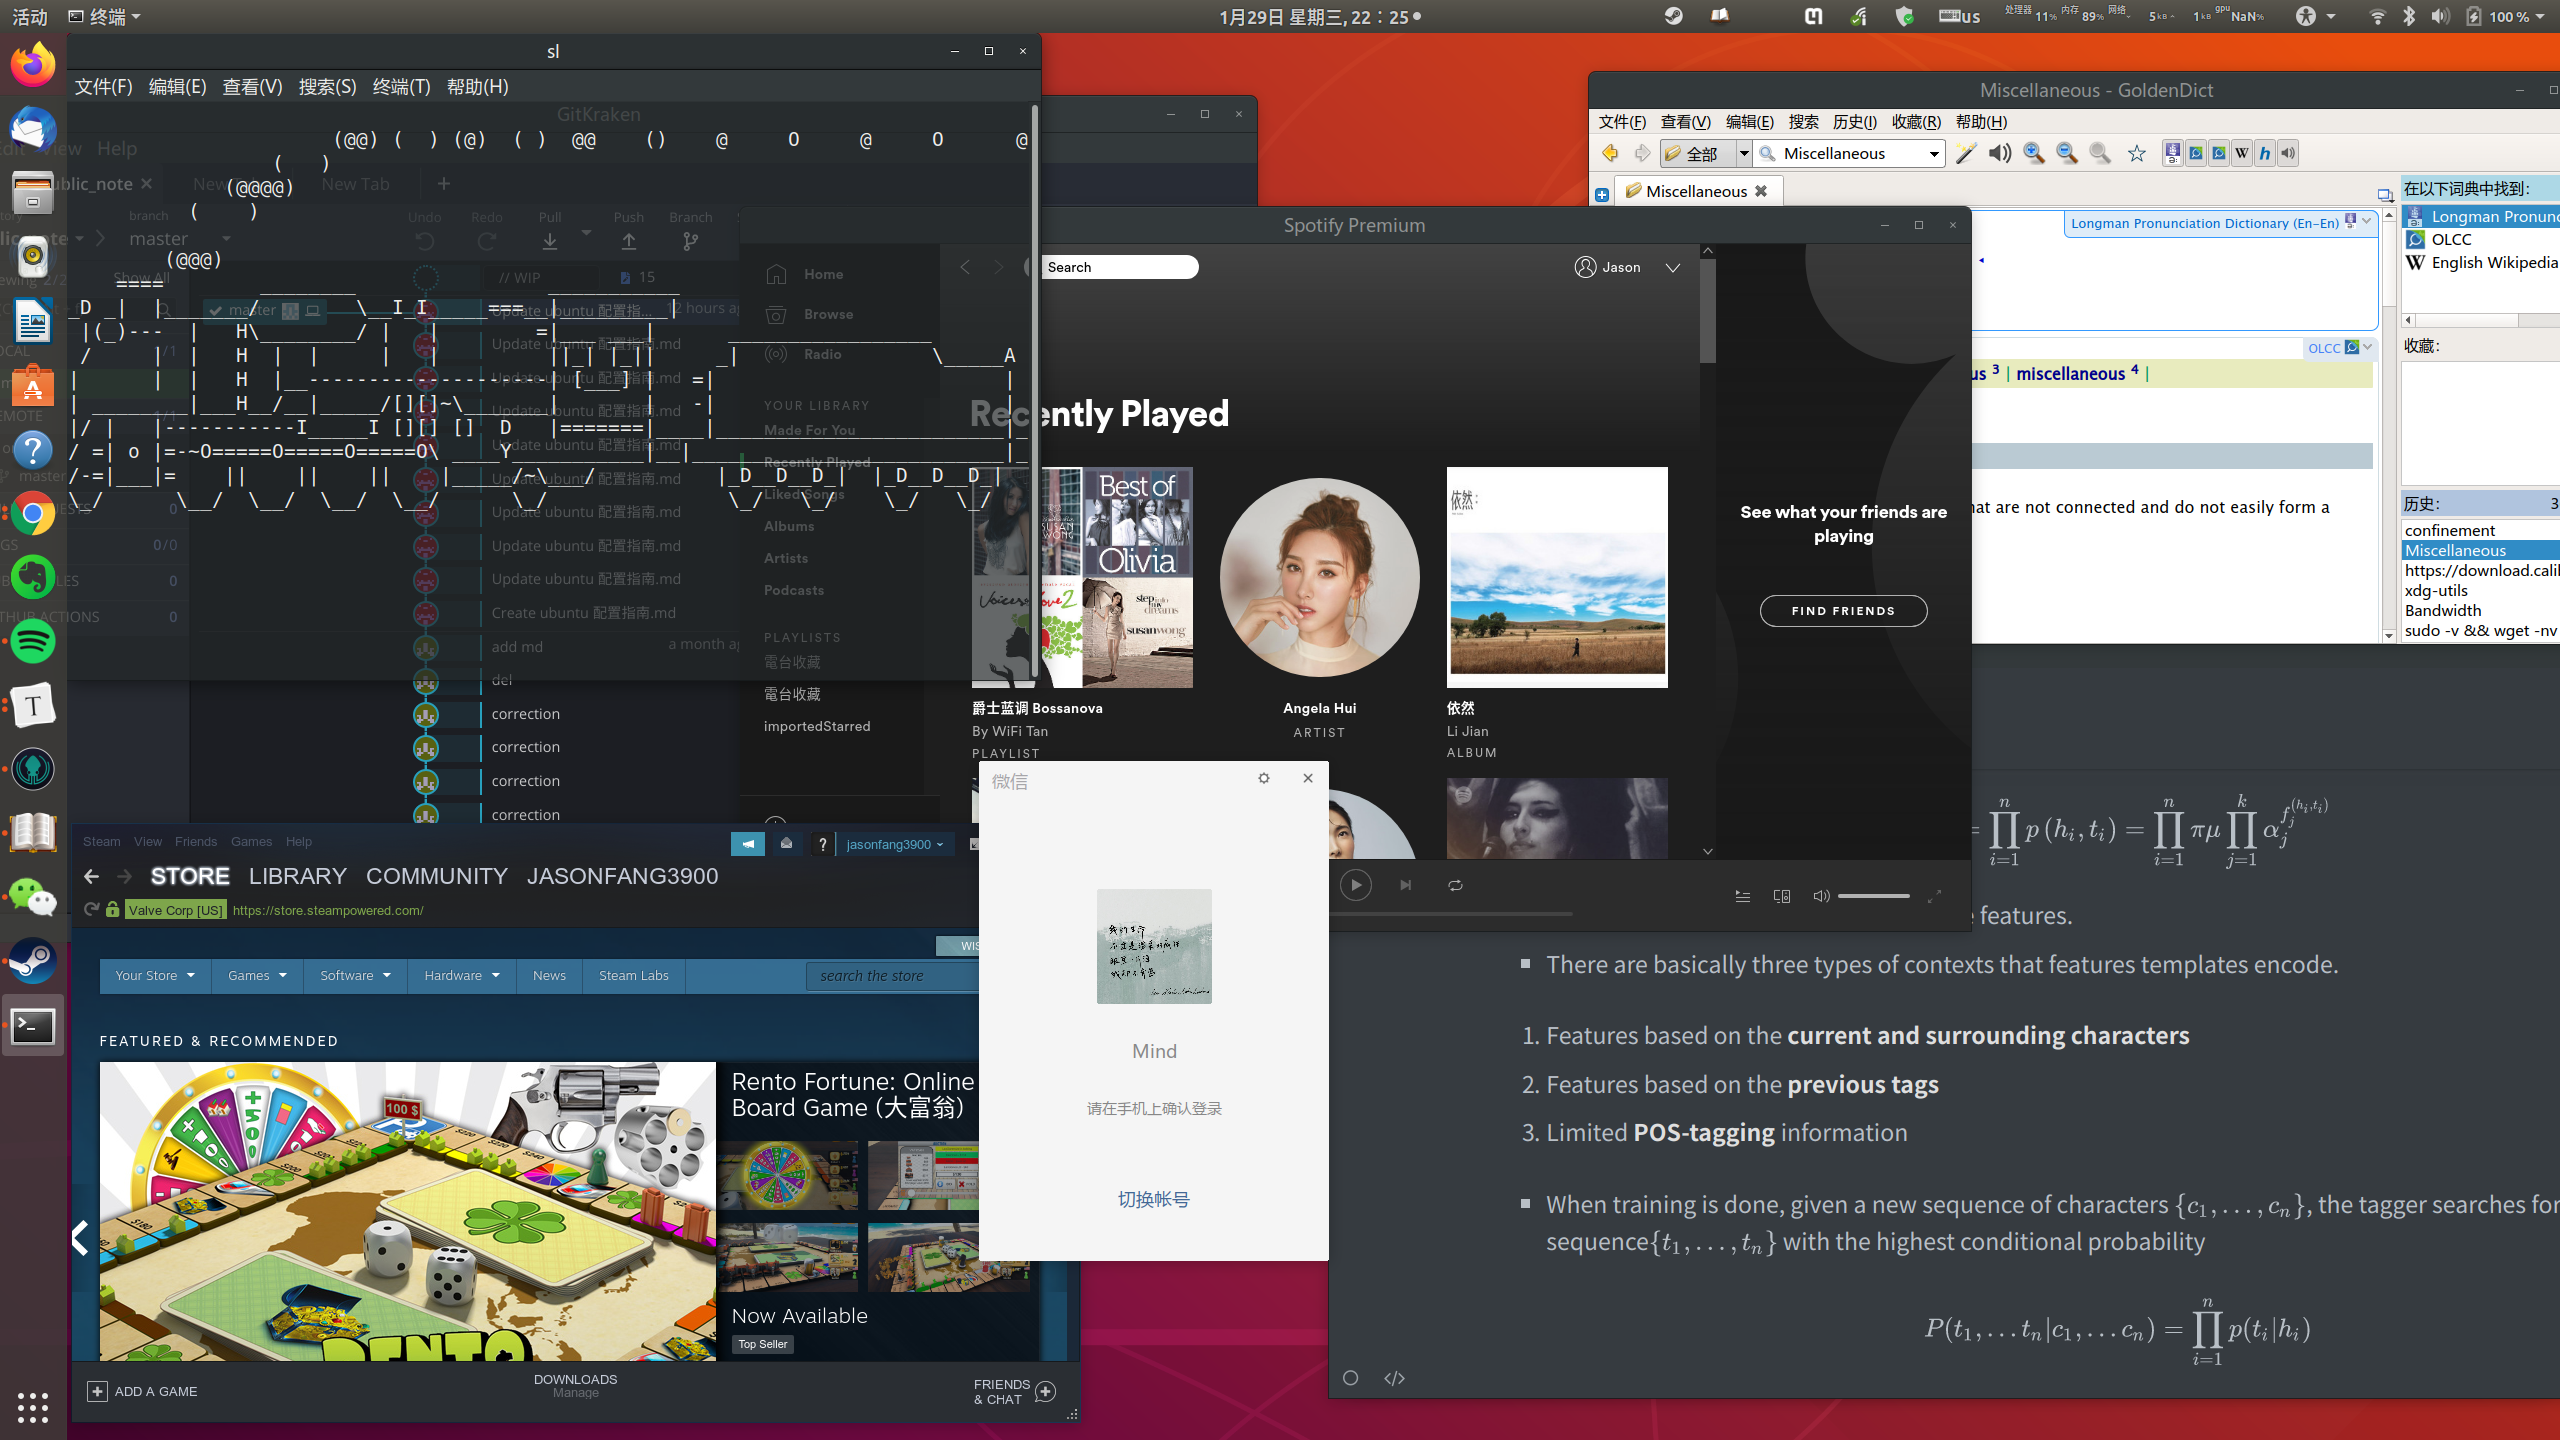Open Steam help question mark icon
This screenshot has height=1440, width=2560.
click(x=822, y=844)
